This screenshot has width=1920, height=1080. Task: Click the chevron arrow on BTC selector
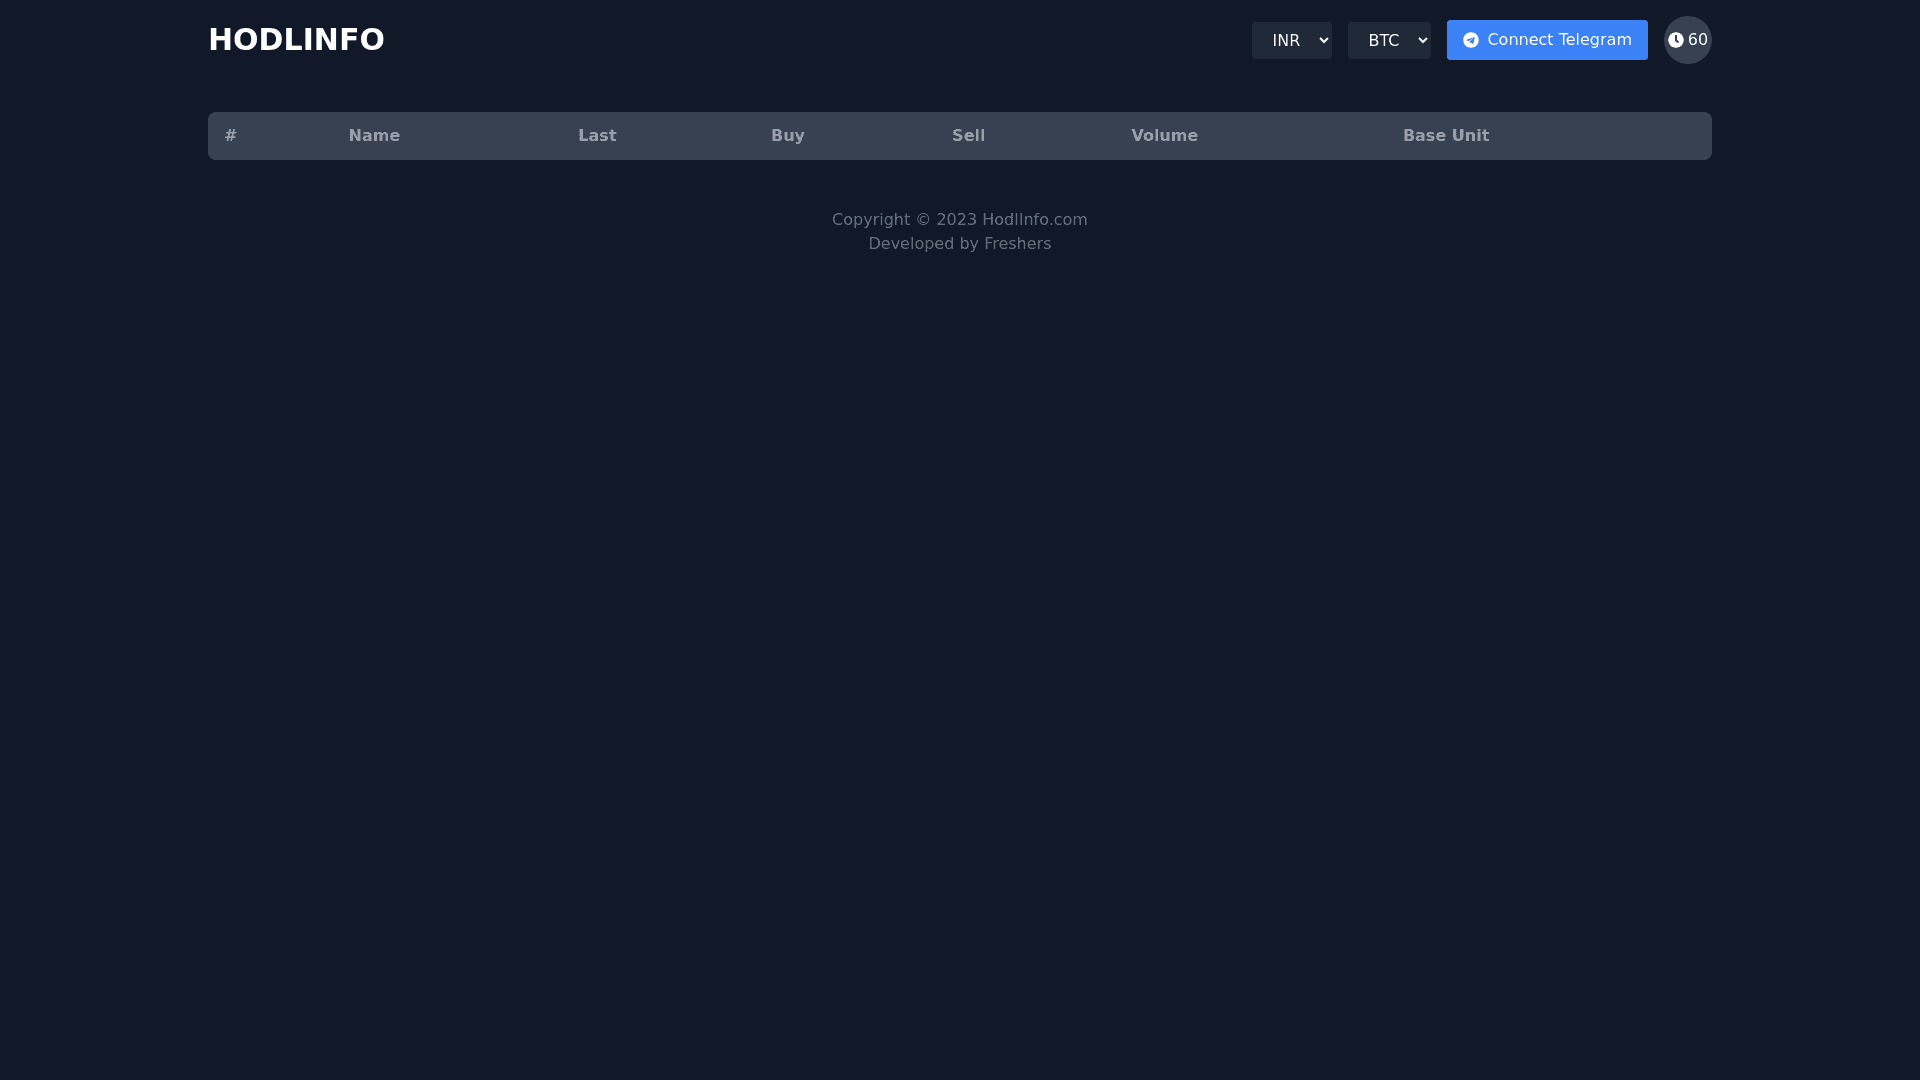point(1422,40)
